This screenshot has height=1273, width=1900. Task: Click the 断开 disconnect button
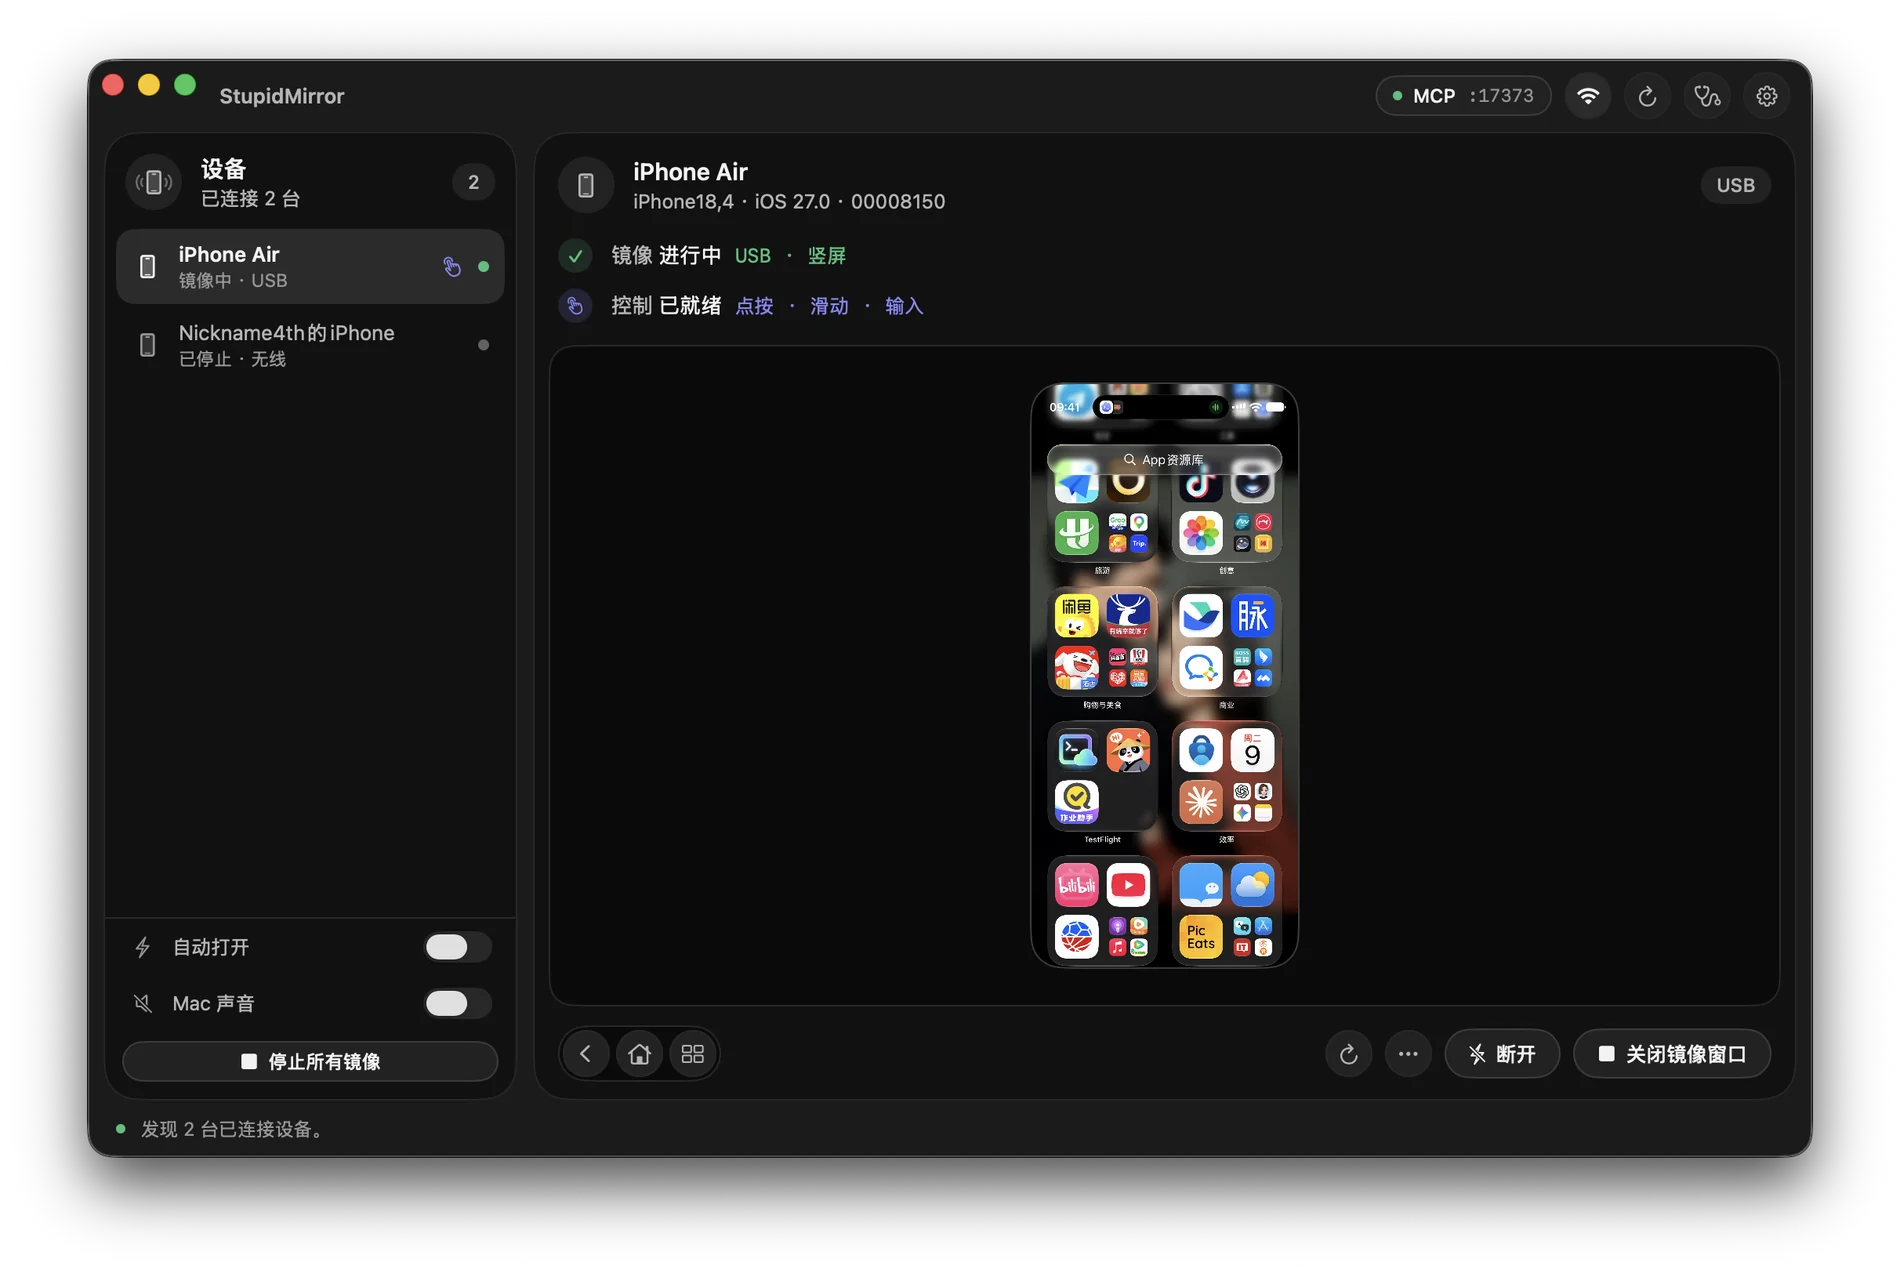tap(1502, 1054)
